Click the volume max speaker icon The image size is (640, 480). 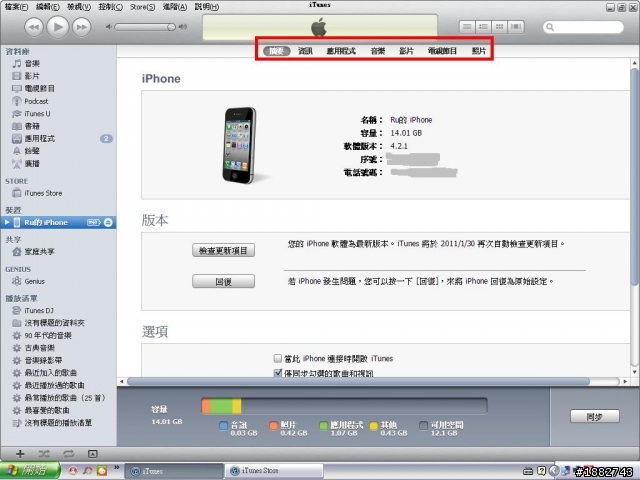coord(183,27)
